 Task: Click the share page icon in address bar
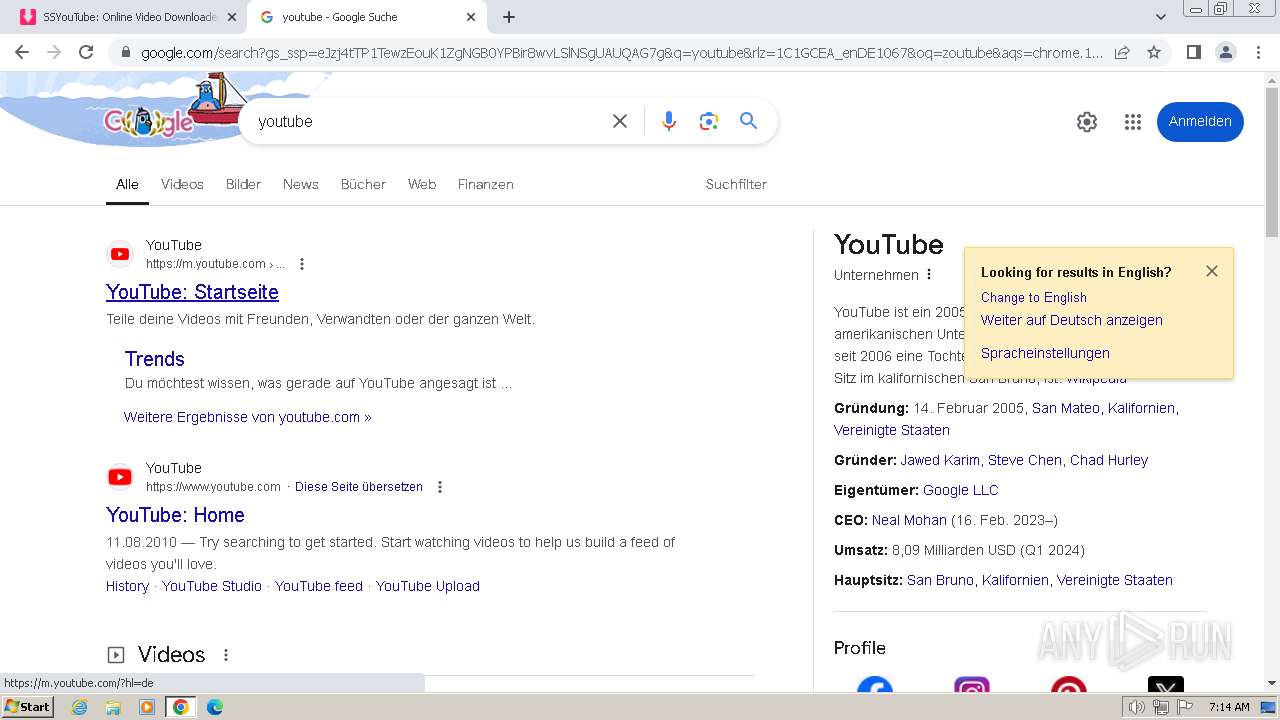(x=1122, y=52)
